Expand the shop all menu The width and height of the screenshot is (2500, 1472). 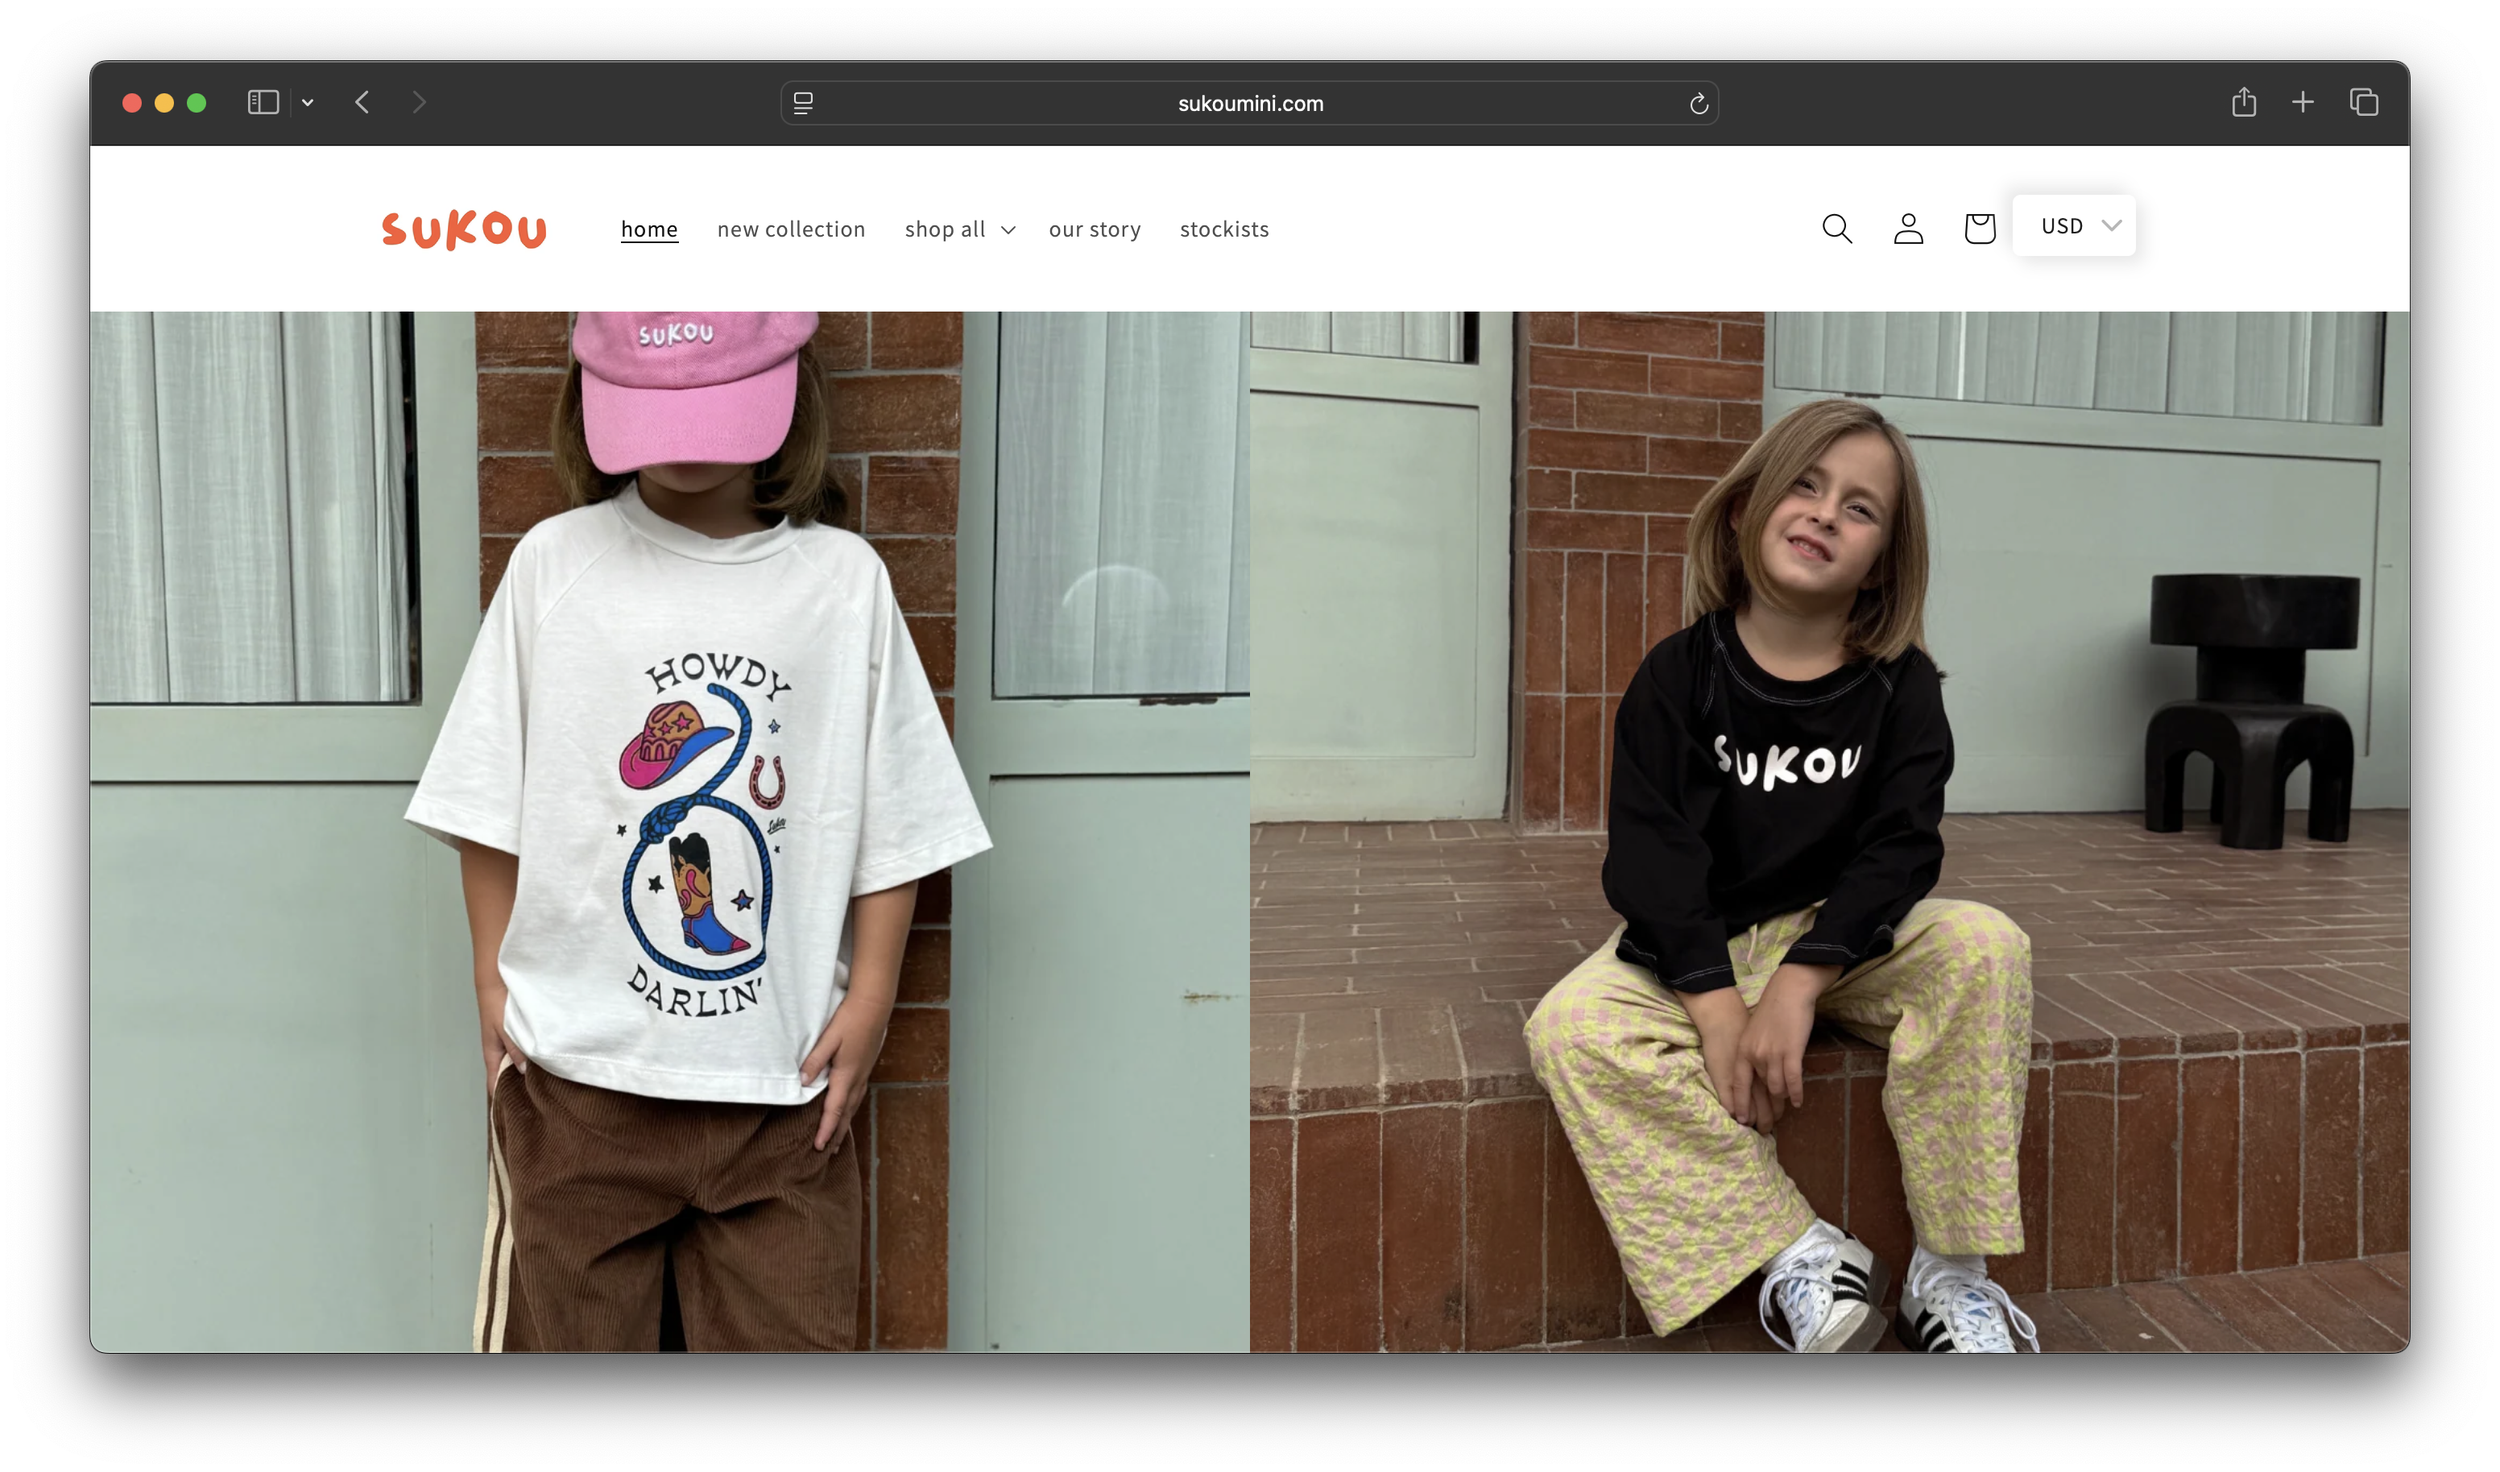pos(960,229)
